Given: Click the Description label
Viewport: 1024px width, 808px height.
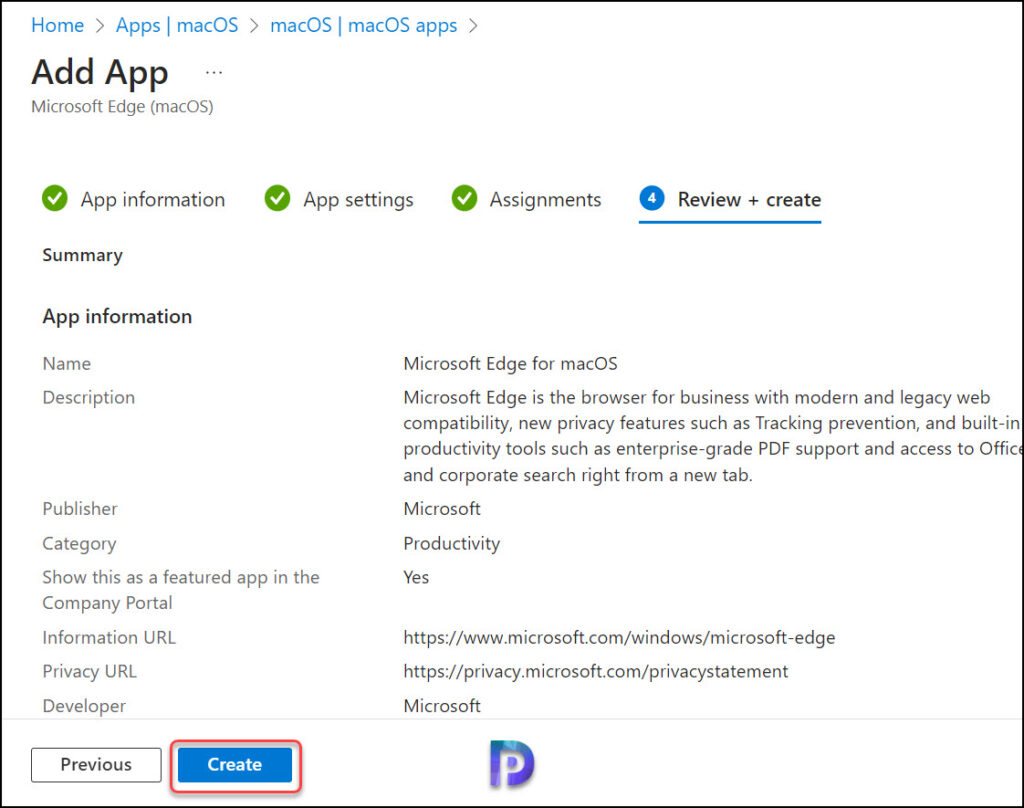Looking at the screenshot, I should (x=89, y=398).
